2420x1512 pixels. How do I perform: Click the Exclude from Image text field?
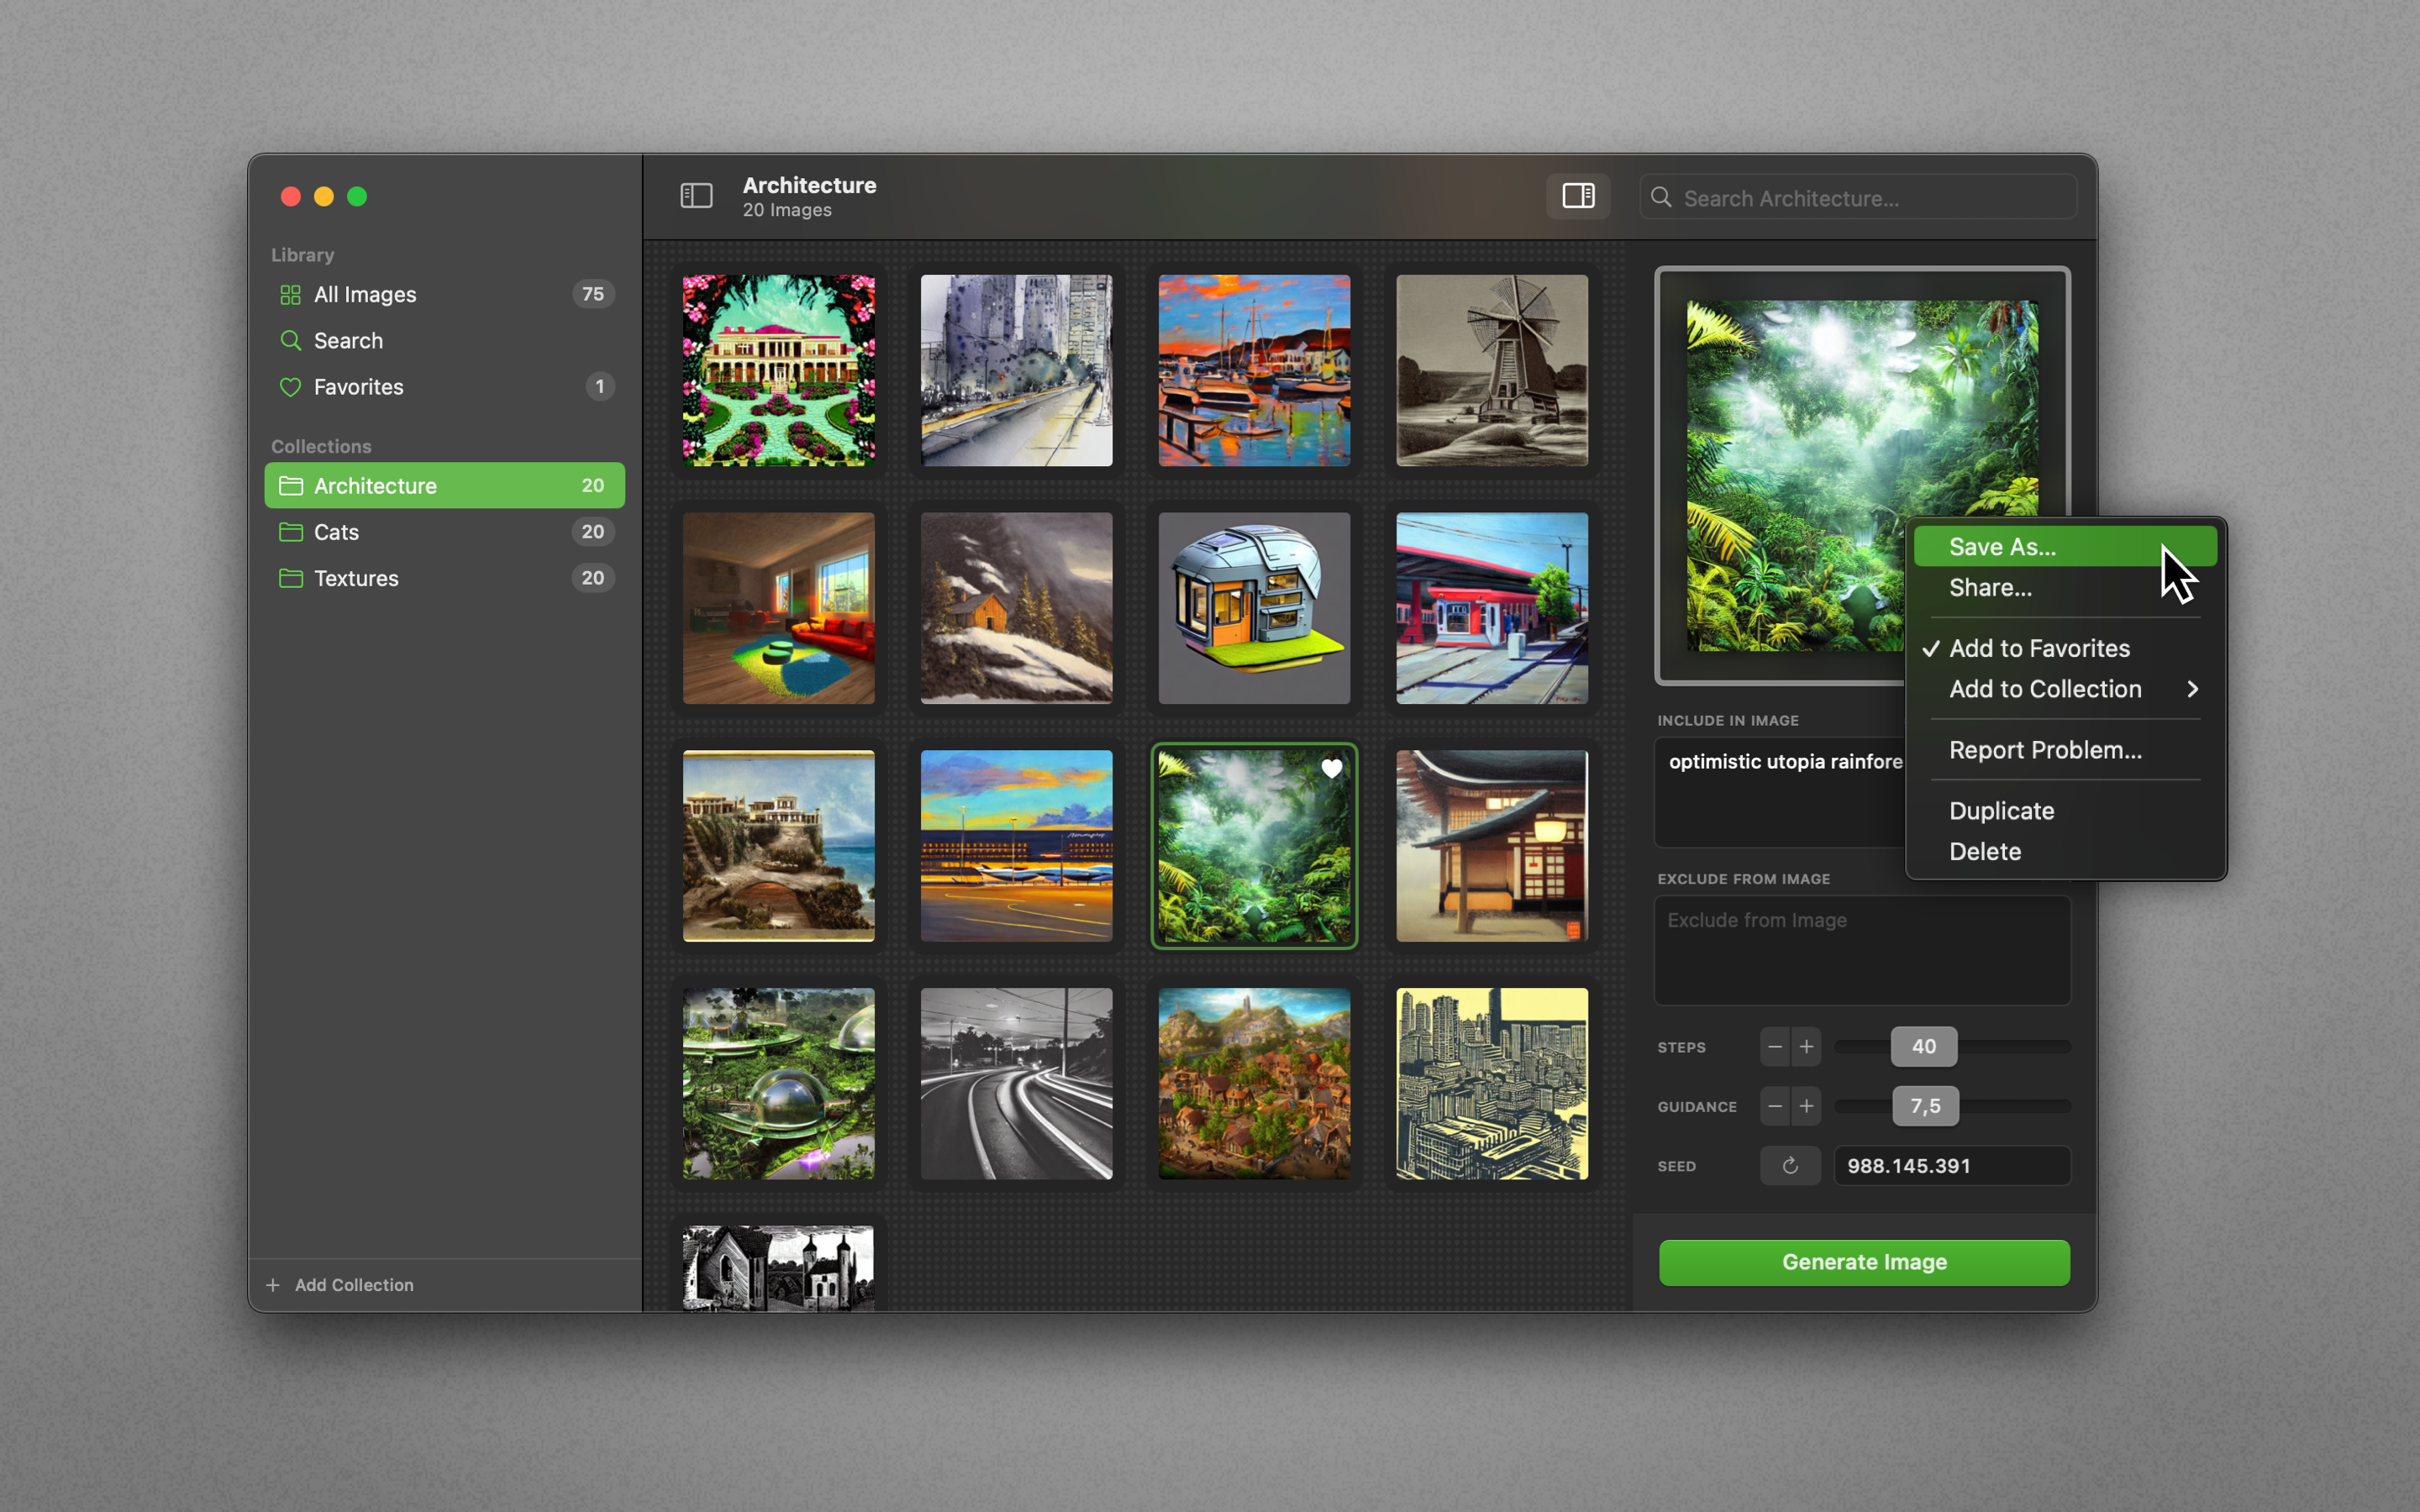1861,950
